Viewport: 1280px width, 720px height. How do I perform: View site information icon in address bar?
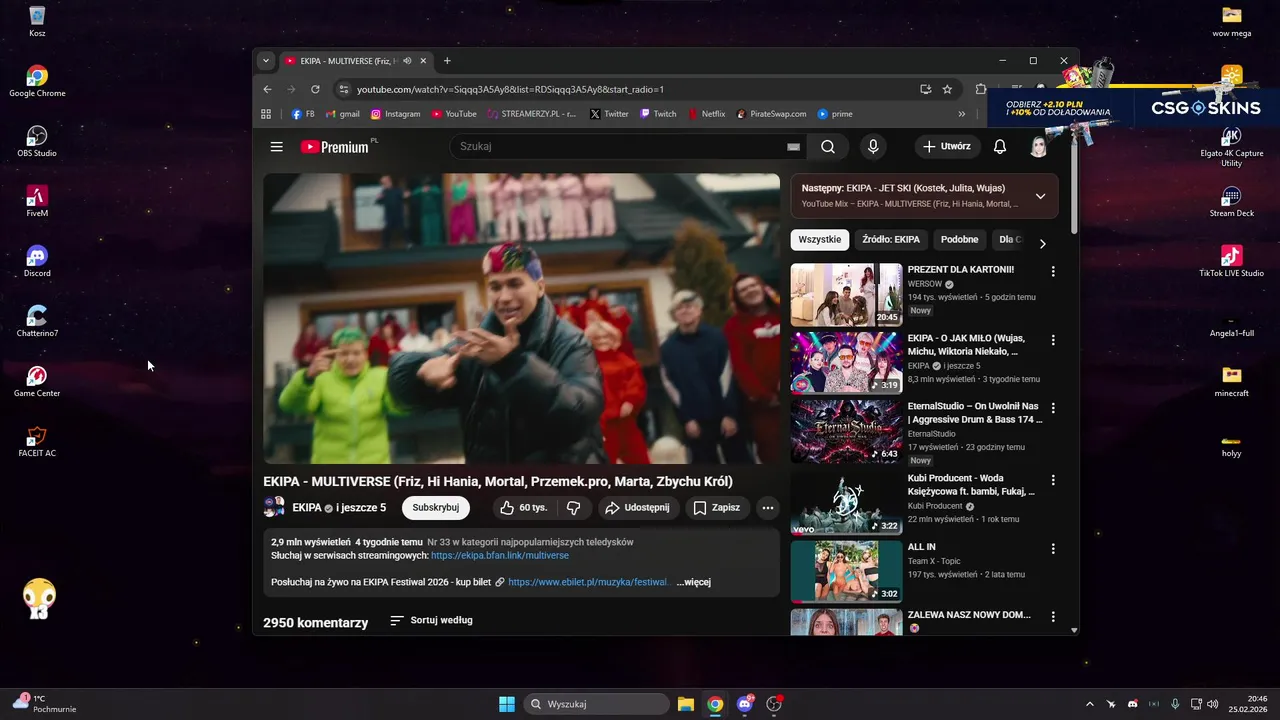[x=343, y=89]
